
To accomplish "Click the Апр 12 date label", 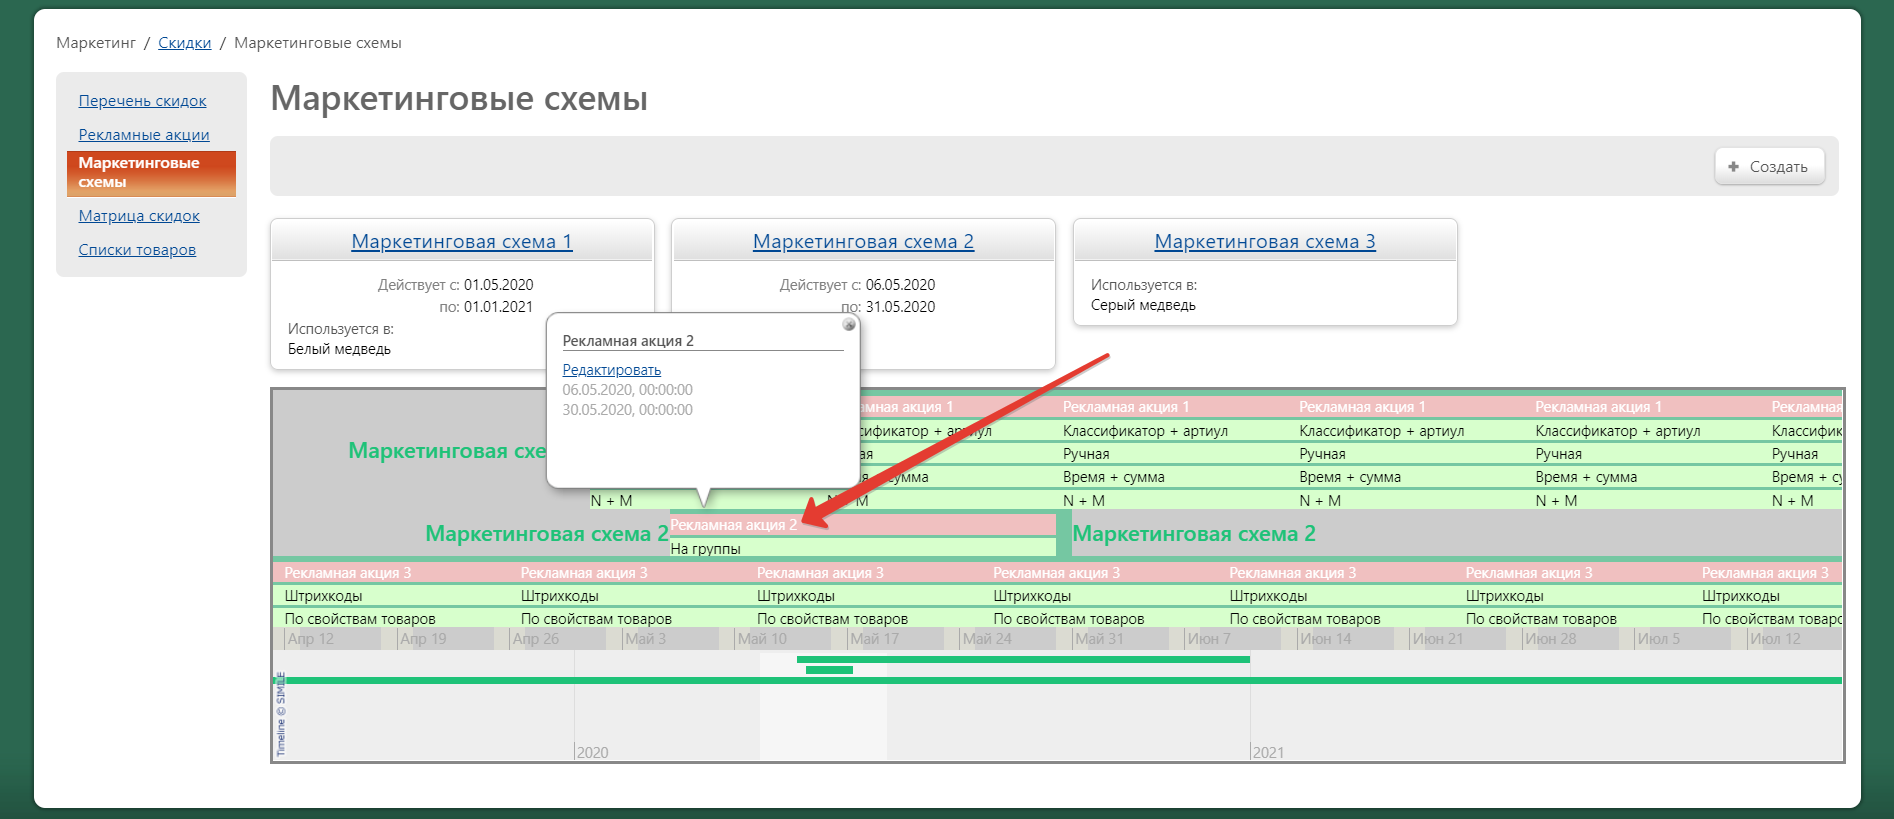I will click(311, 639).
